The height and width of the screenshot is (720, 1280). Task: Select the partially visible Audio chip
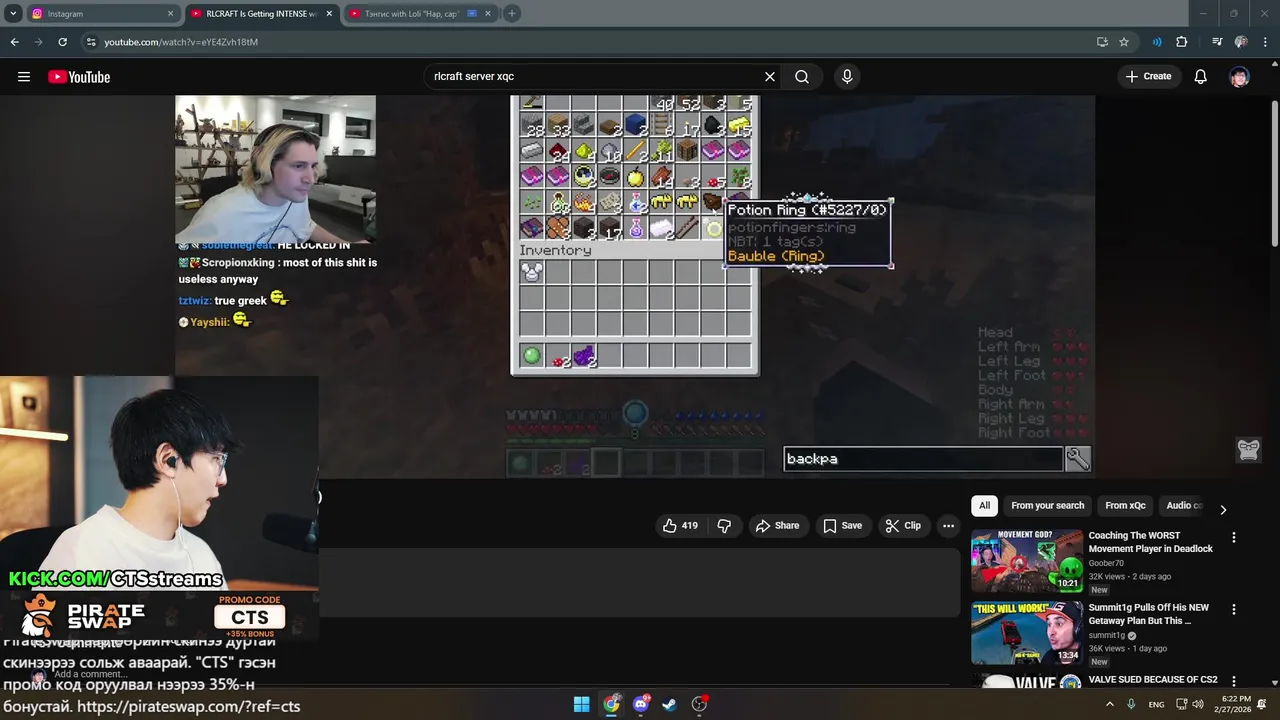1184,506
